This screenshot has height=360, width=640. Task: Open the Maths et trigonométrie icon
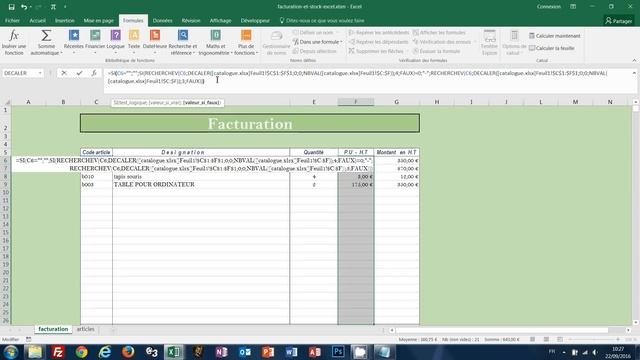pyautogui.click(x=215, y=36)
